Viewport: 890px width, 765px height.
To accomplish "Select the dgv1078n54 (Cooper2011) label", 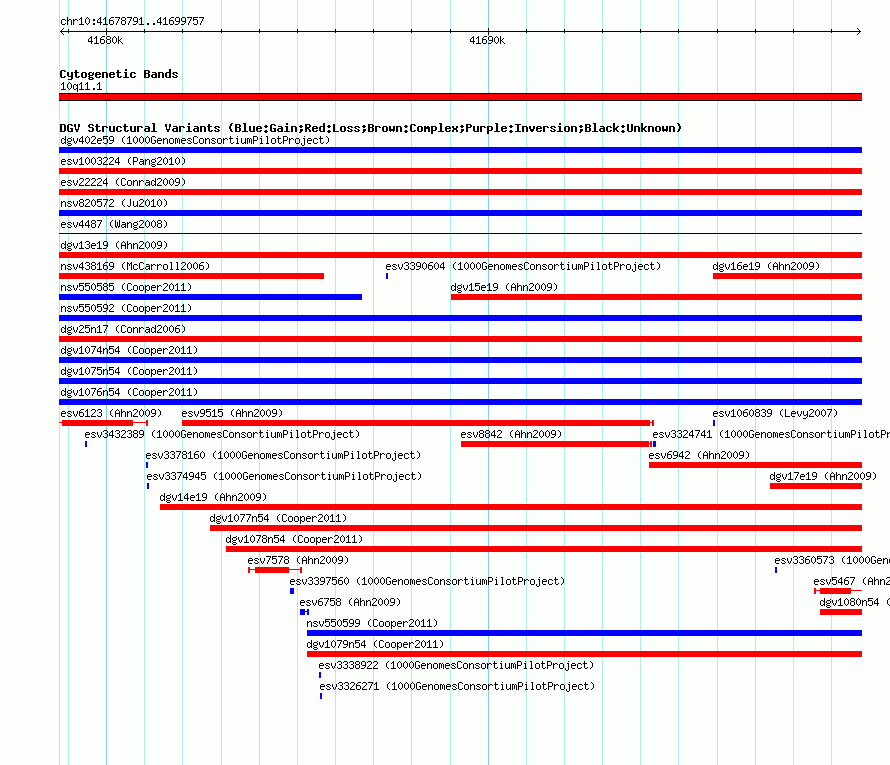I will point(294,539).
